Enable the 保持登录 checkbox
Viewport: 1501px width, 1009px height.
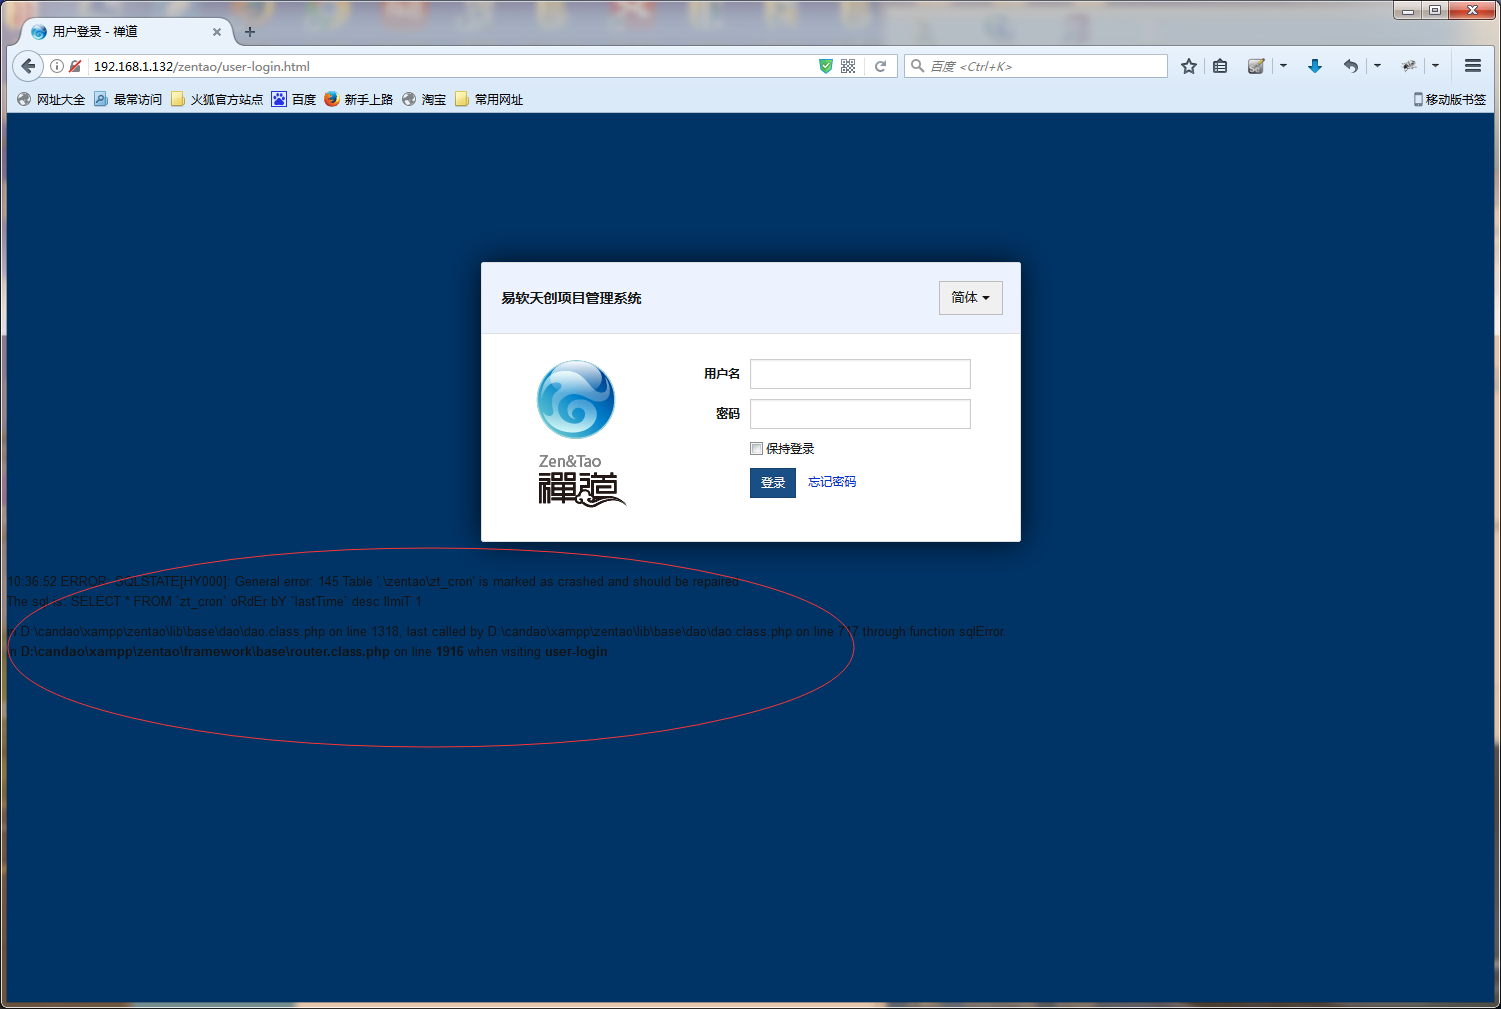tap(757, 449)
